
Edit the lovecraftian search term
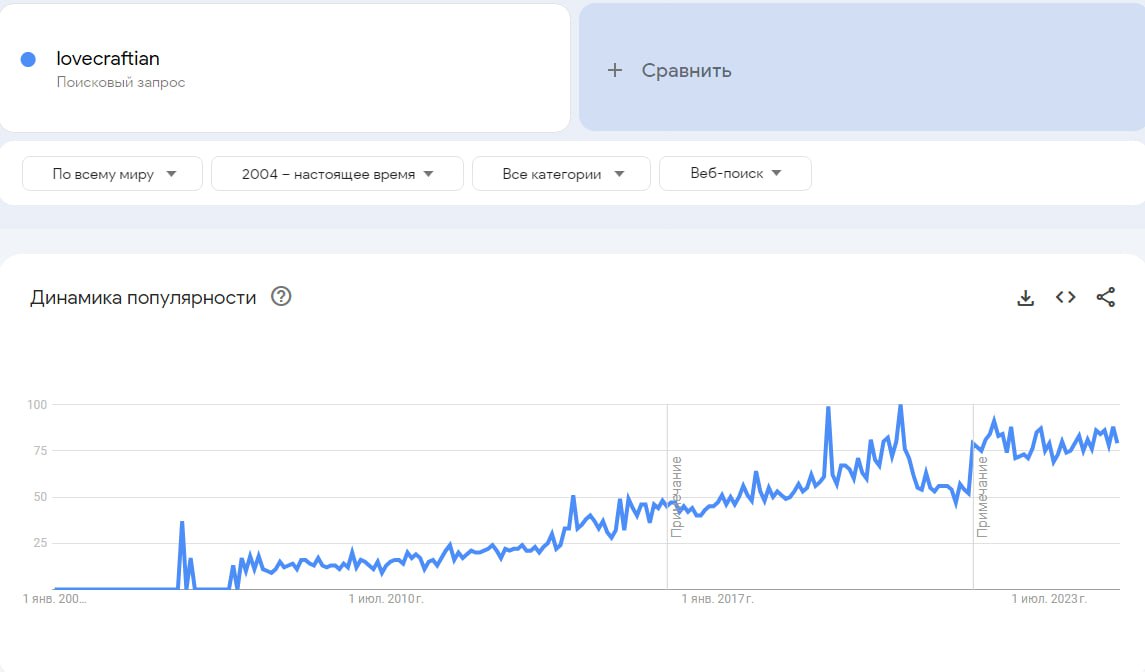[x=108, y=59]
